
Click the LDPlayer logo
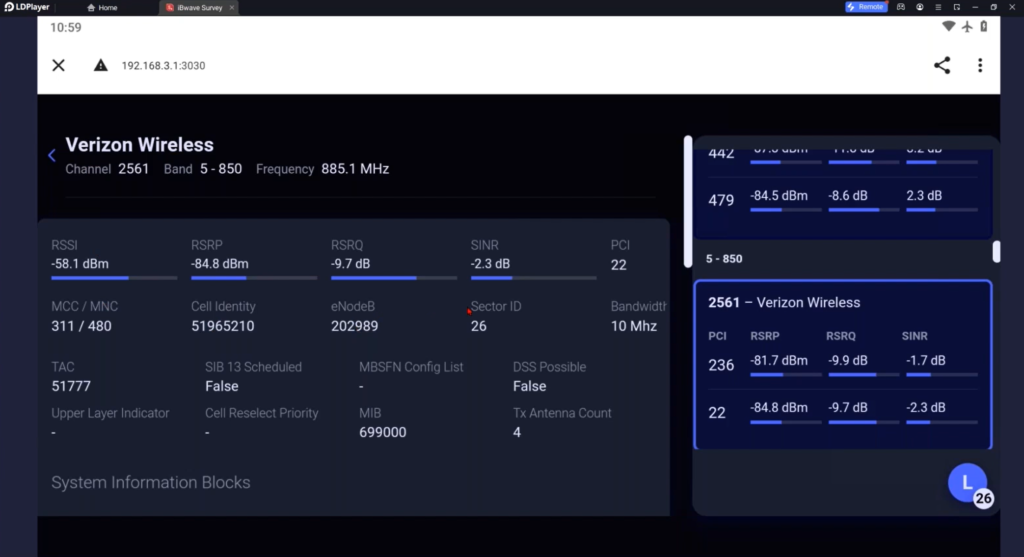tap(27, 7)
